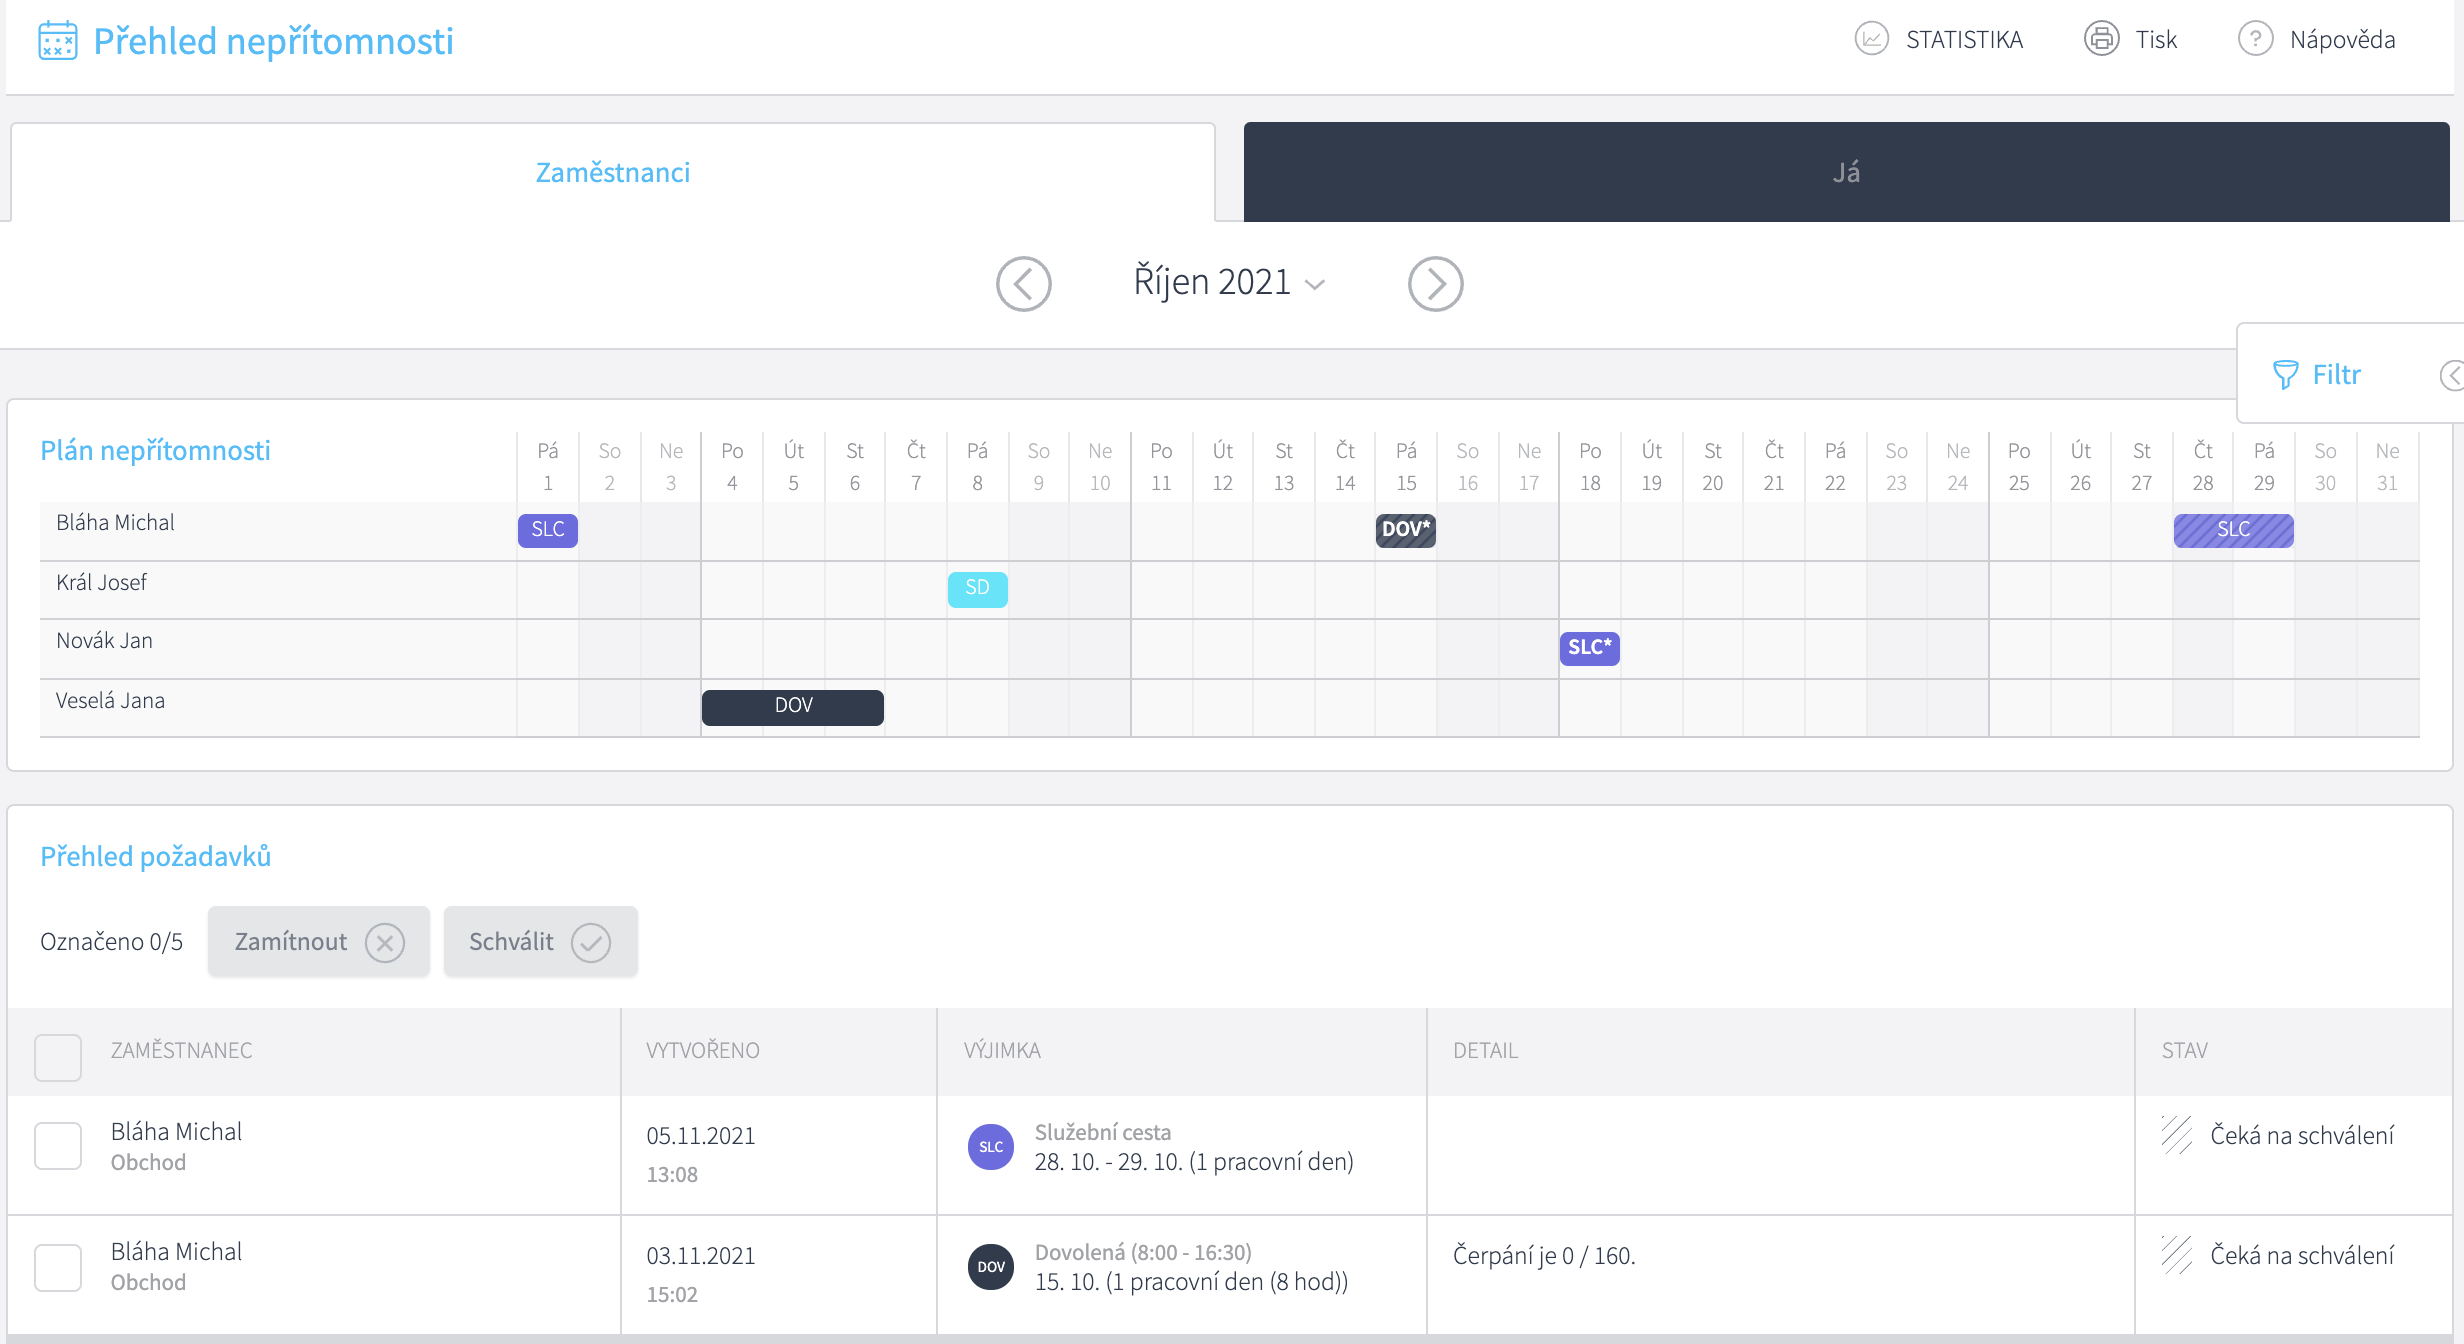Open the STATISTIKA chart icon
The width and height of the screenshot is (2464, 1344).
[x=1871, y=39]
